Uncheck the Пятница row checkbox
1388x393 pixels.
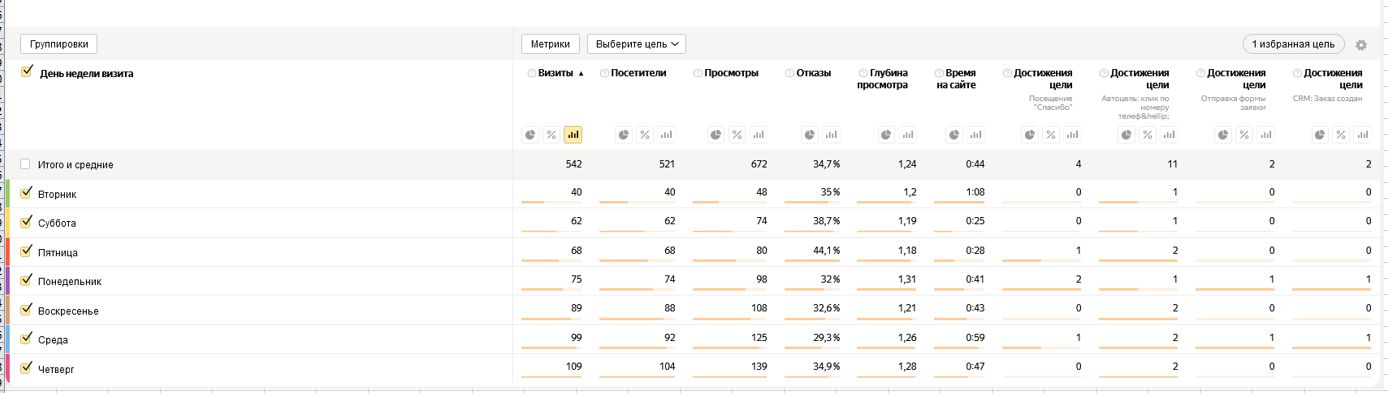pyautogui.click(x=26, y=251)
